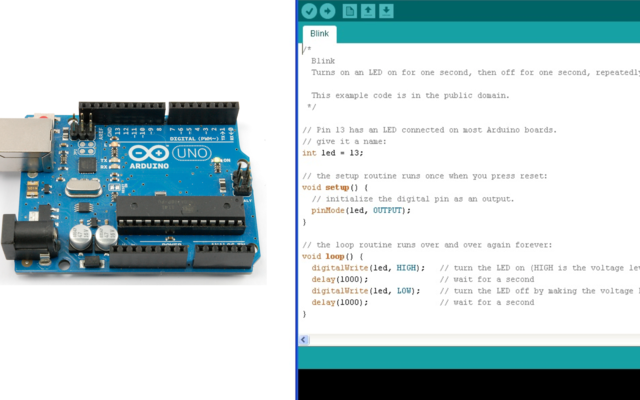Click 'digitalWrite(led, HIGH);' statement
The width and height of the screenshot is (640, 400).
368,268
